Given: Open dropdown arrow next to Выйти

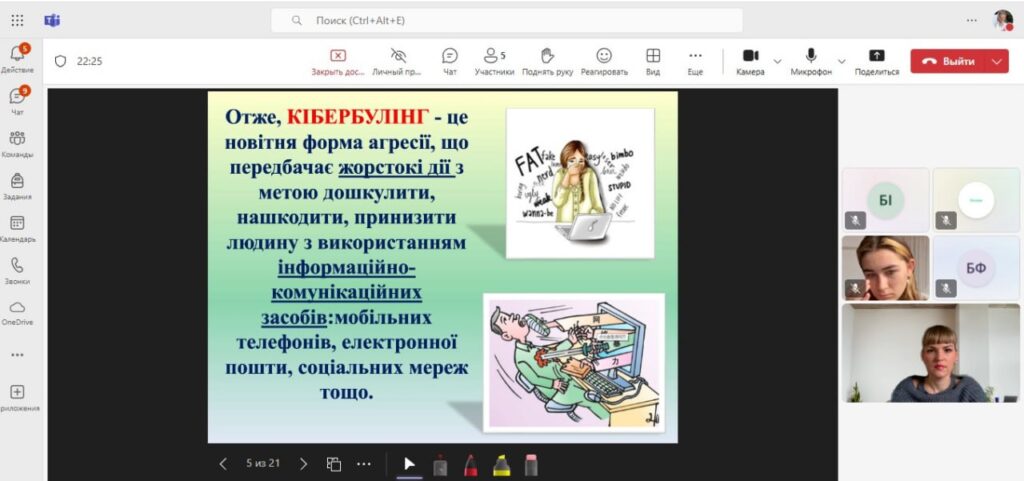Looking at the screenshot, I should (996, 61).
